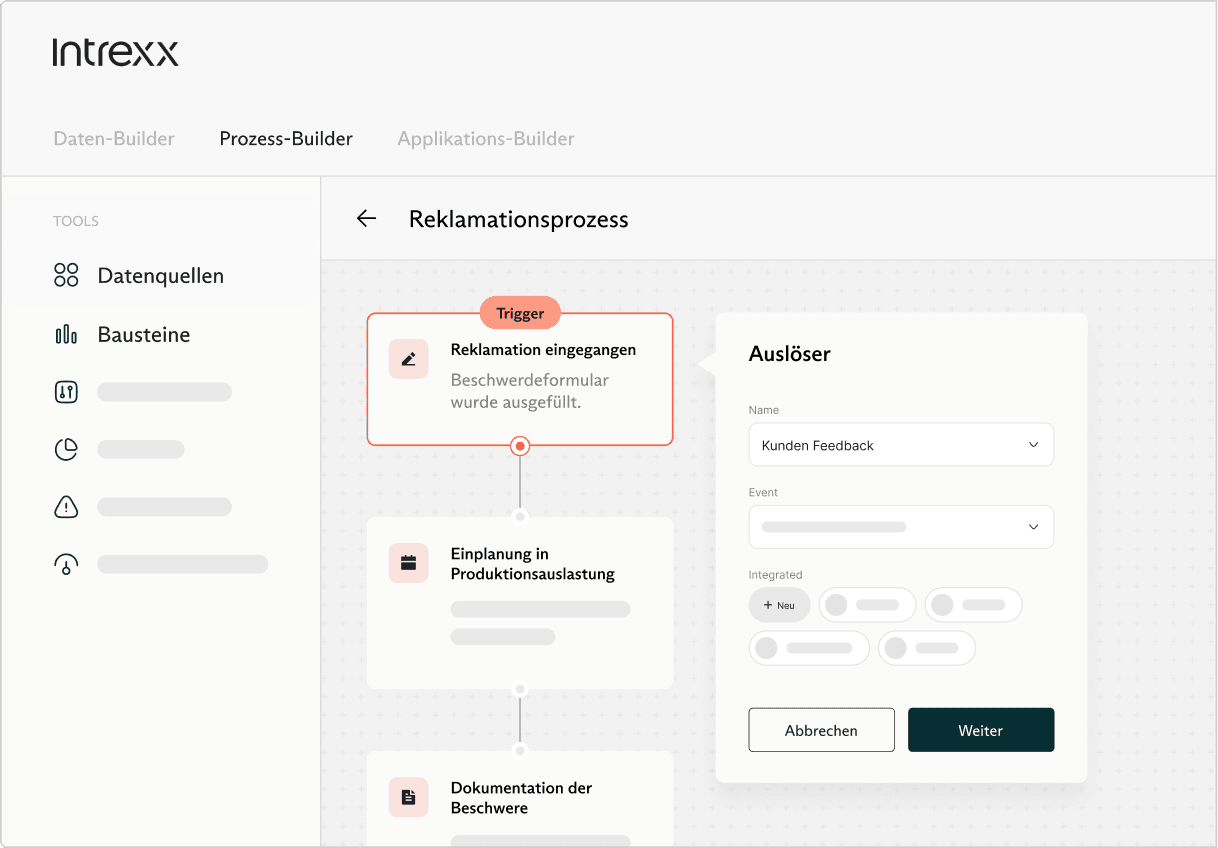Click the dark Weiter button

click(980, 730)
